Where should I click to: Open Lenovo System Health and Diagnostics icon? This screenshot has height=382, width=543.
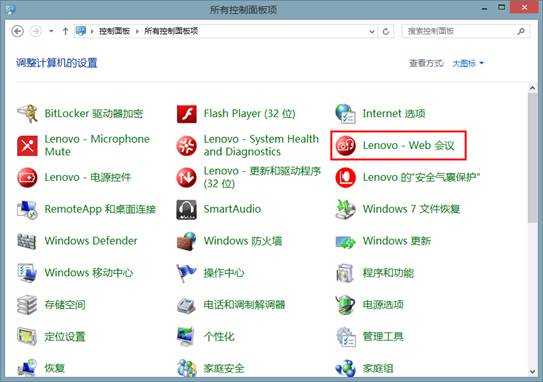187,145
